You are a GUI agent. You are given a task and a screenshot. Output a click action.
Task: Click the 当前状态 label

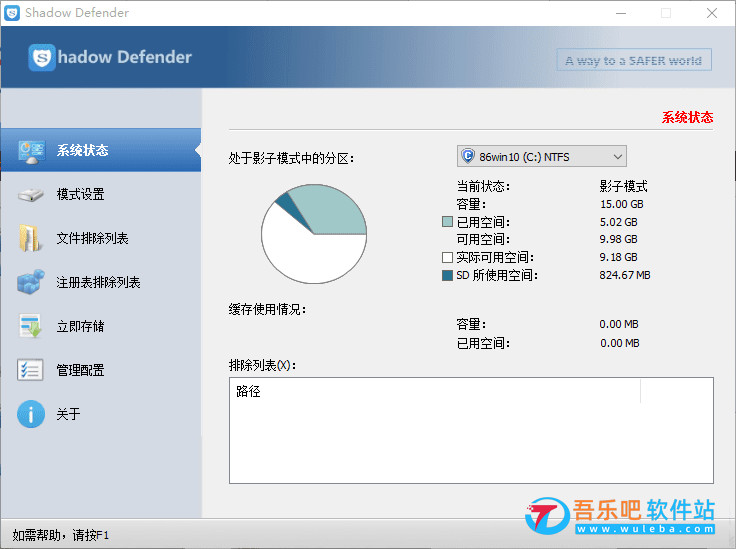pos(483,186)
